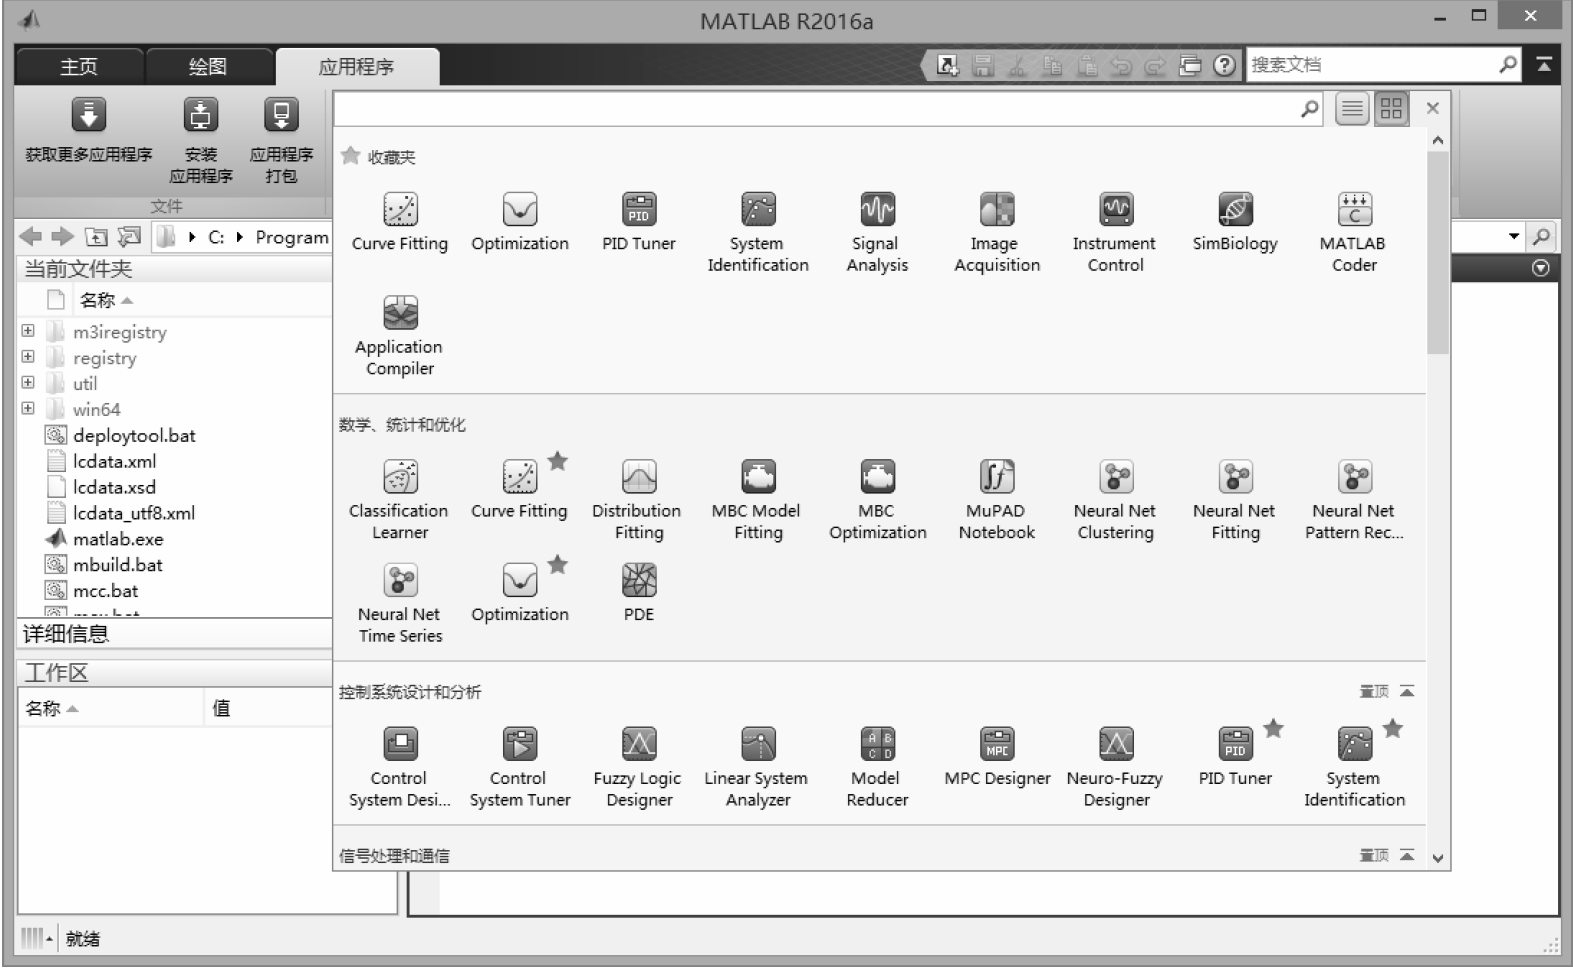Click the gallery scrollbar up arrow
Viewport: 1573px width, 968px height.
[x=1438, y=141]
